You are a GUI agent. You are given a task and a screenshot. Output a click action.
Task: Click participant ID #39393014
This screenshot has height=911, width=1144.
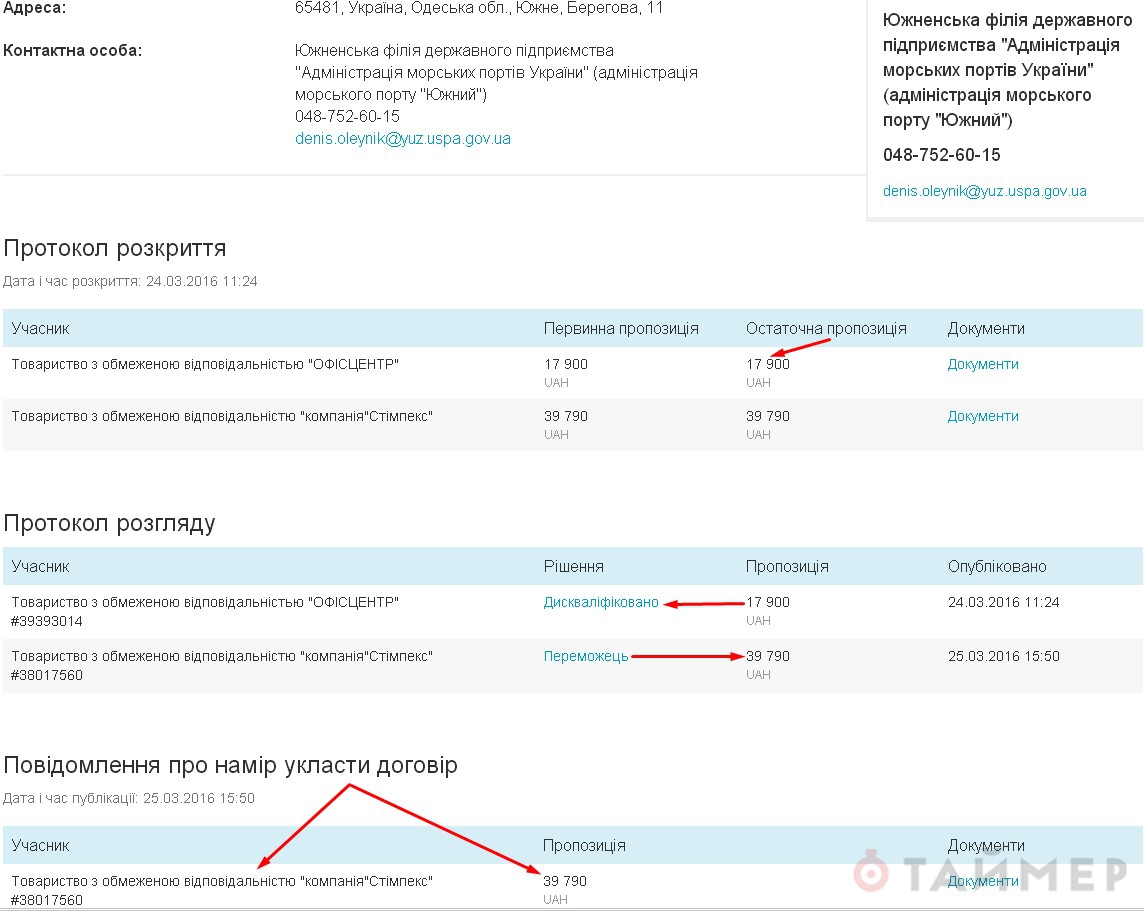point(47,621)
